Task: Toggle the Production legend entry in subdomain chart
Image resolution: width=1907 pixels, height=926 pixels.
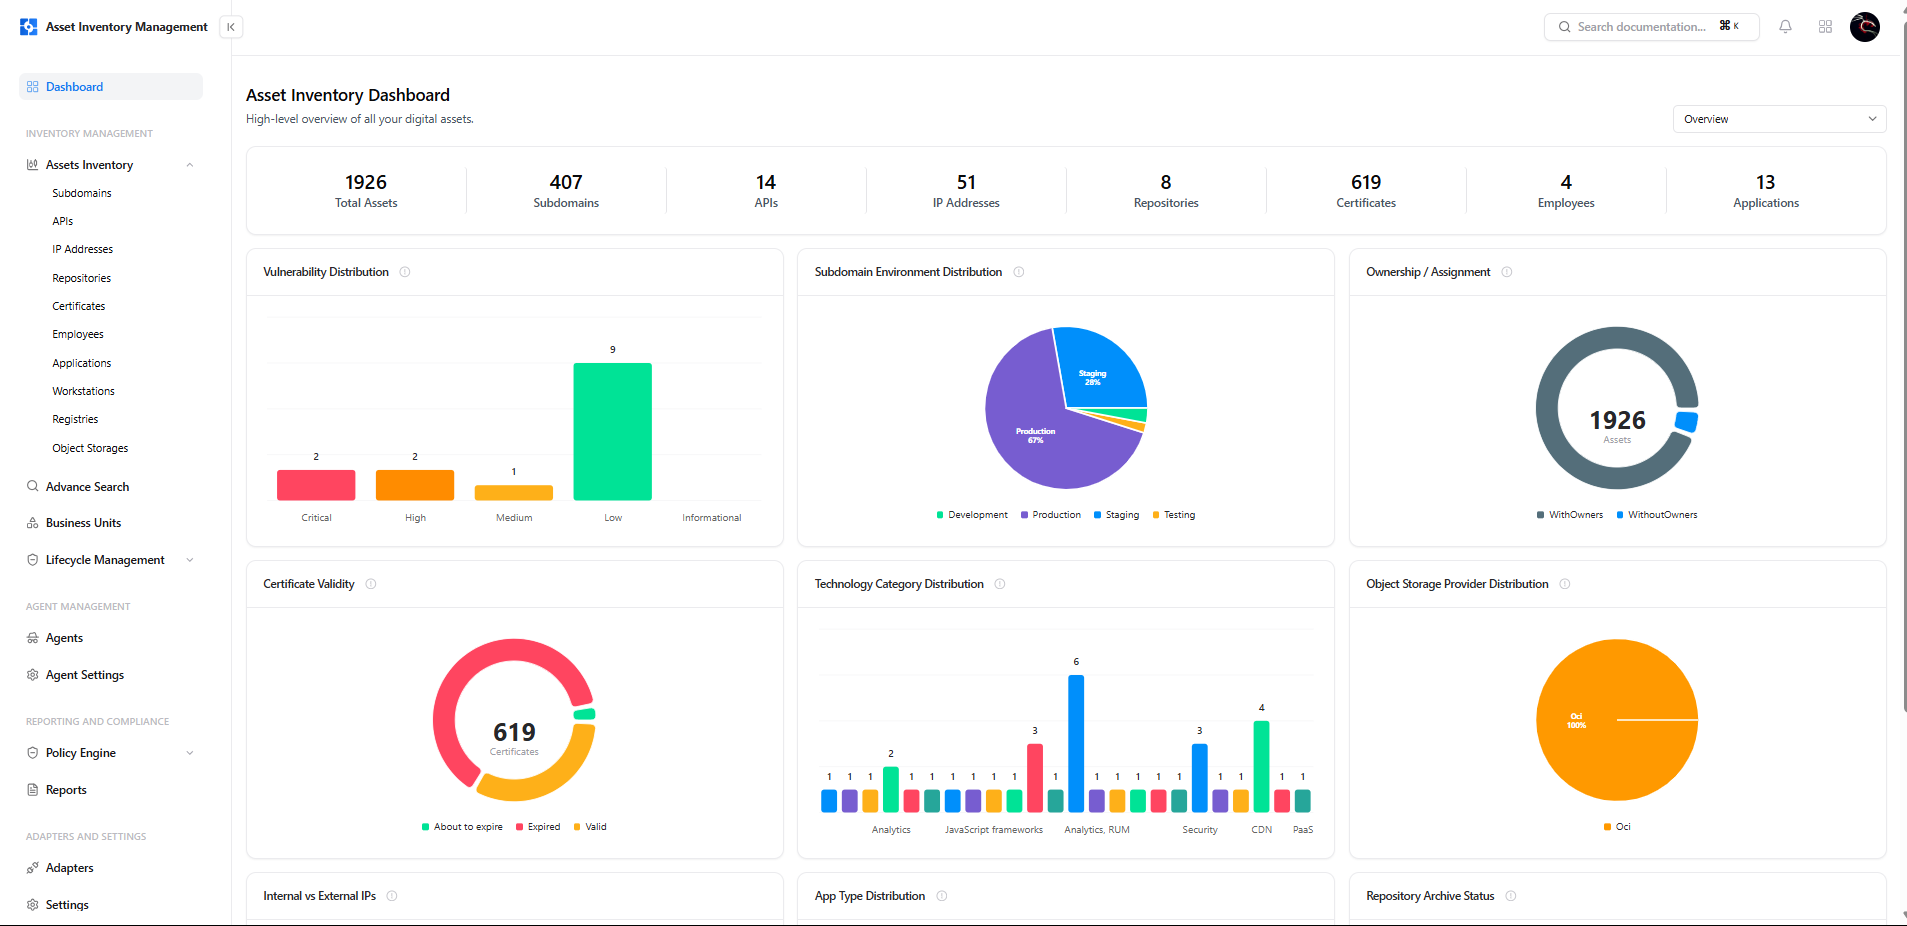Action: click(x=1050, y=515)
